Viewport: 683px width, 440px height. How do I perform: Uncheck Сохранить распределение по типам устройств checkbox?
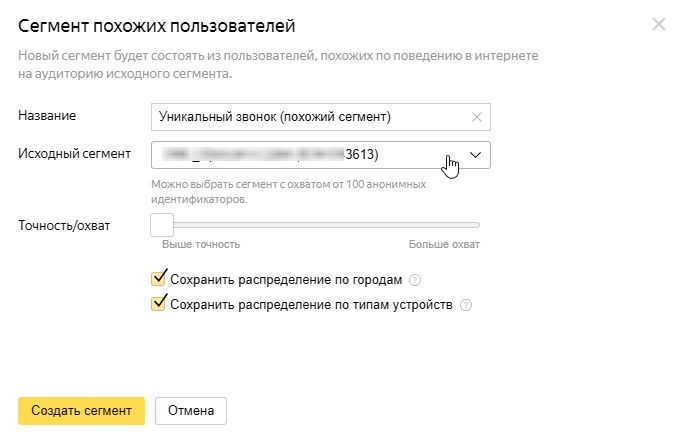[158, 304]
